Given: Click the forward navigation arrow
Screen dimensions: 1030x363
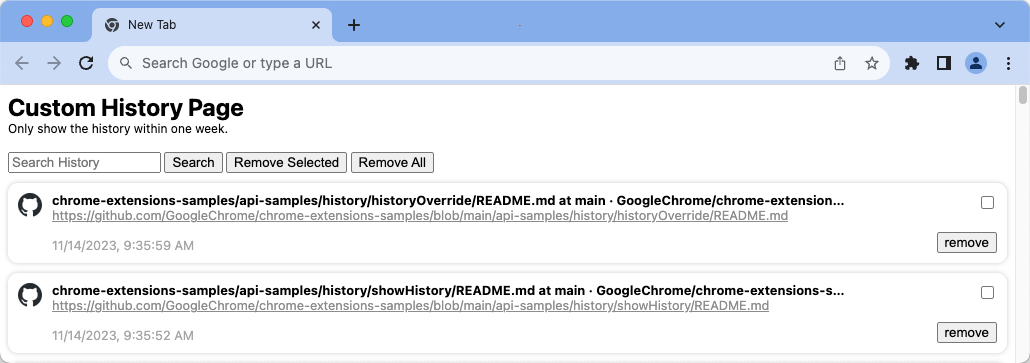Looking at the screenshot, I should click(x=55, y=63).
